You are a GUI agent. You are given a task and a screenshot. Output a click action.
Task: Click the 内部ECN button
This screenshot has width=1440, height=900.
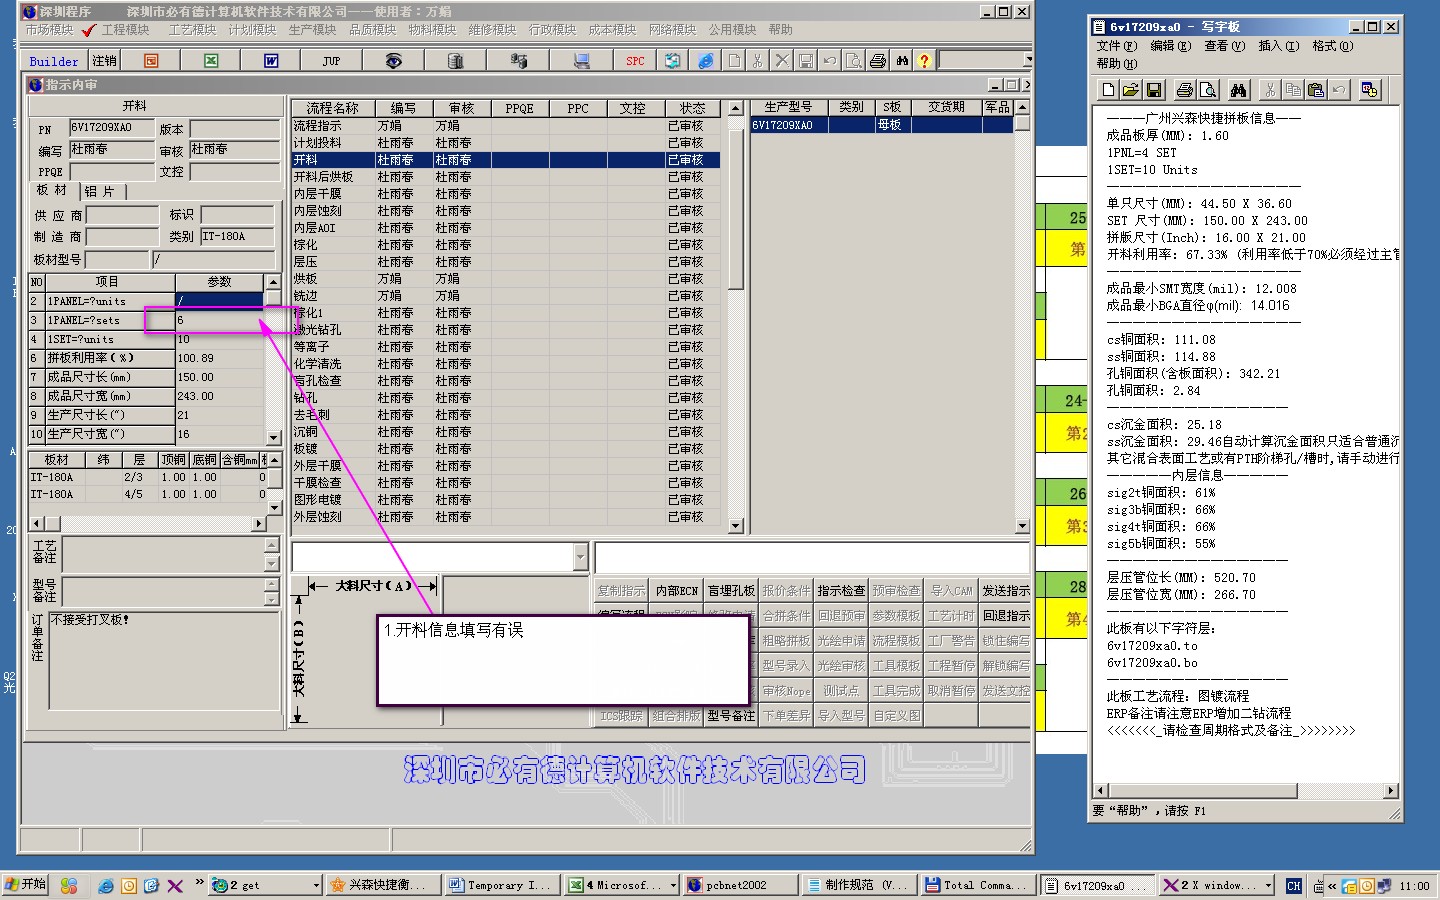(677, 591)
